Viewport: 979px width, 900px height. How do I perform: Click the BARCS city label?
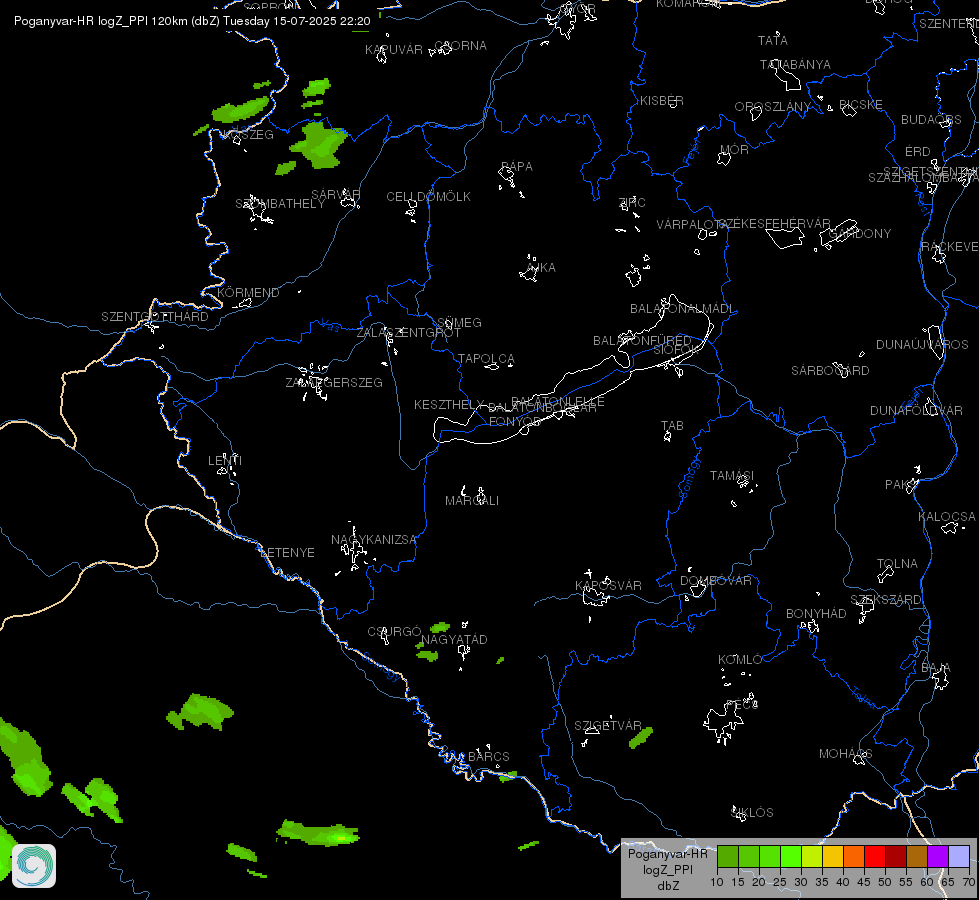[489, 757]
